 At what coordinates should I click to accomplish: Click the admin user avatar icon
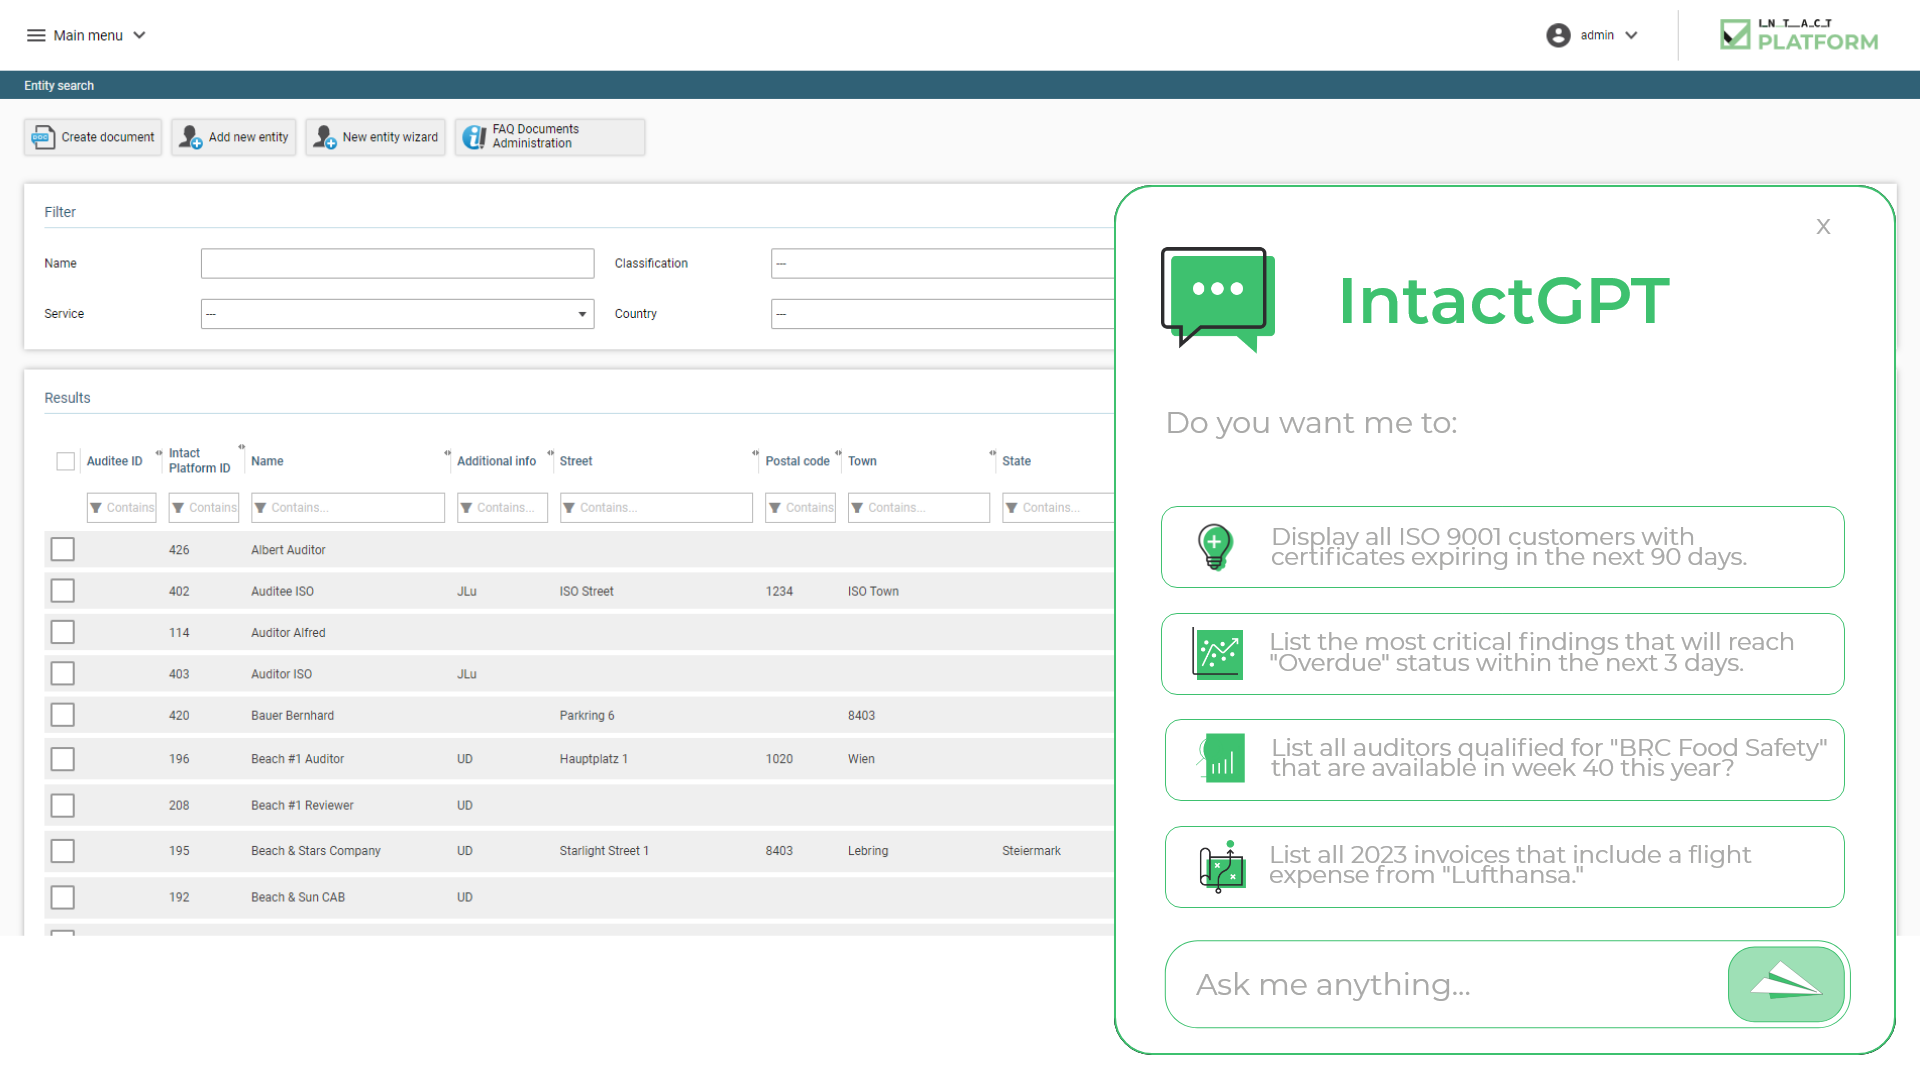coord(1559,35)
